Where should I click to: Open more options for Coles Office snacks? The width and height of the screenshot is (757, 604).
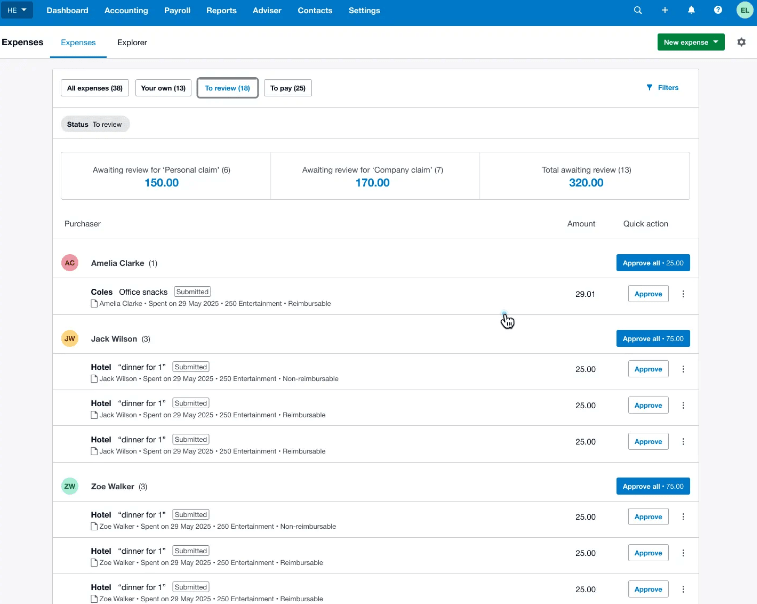pyautogui.click(x=683, y=294)
